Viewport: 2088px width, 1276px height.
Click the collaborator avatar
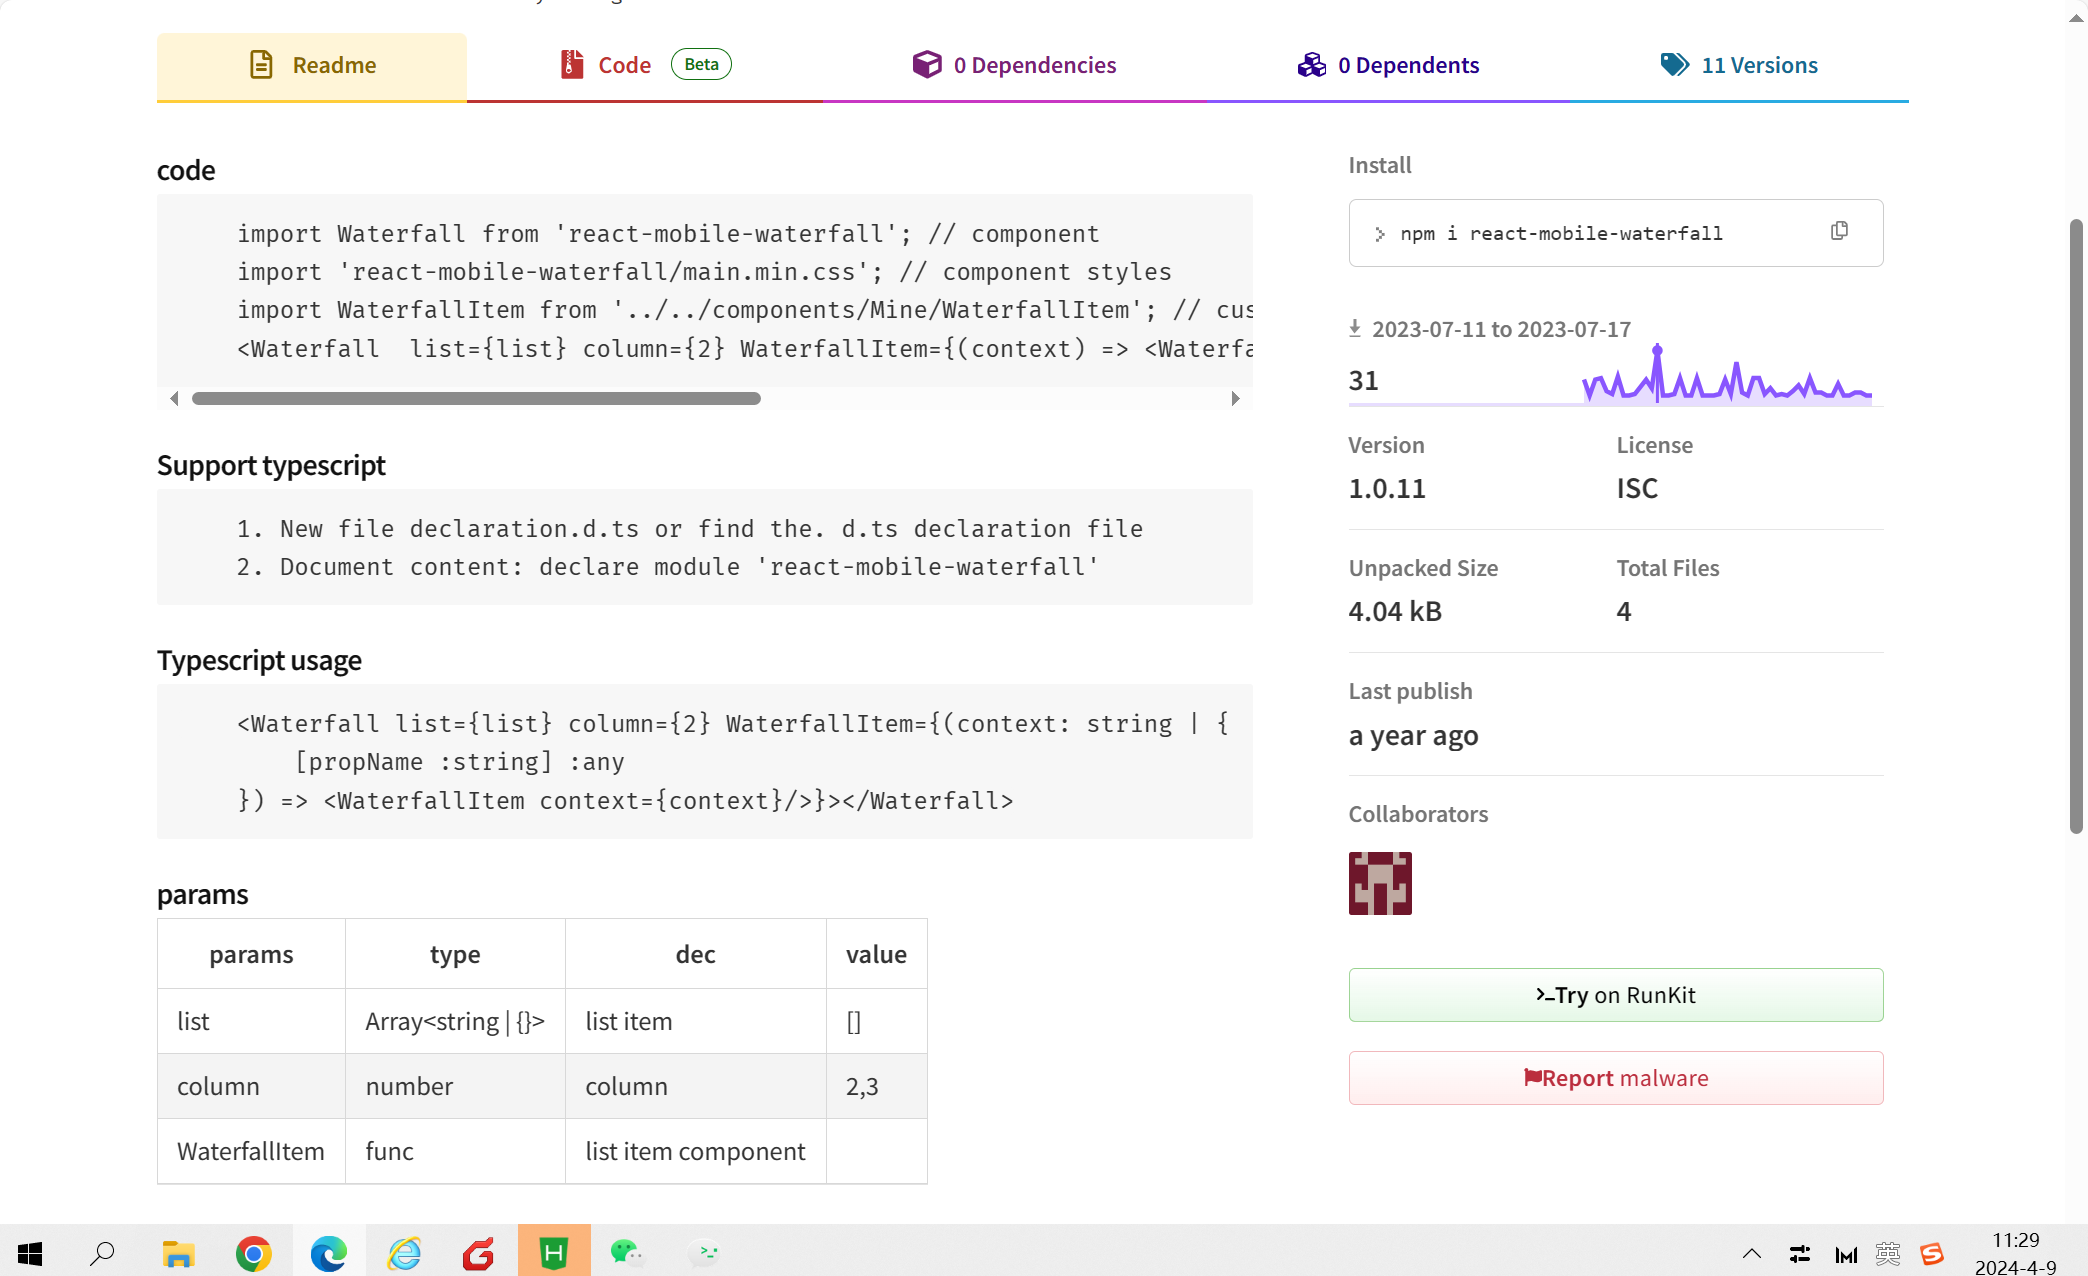pos(1380,883)
